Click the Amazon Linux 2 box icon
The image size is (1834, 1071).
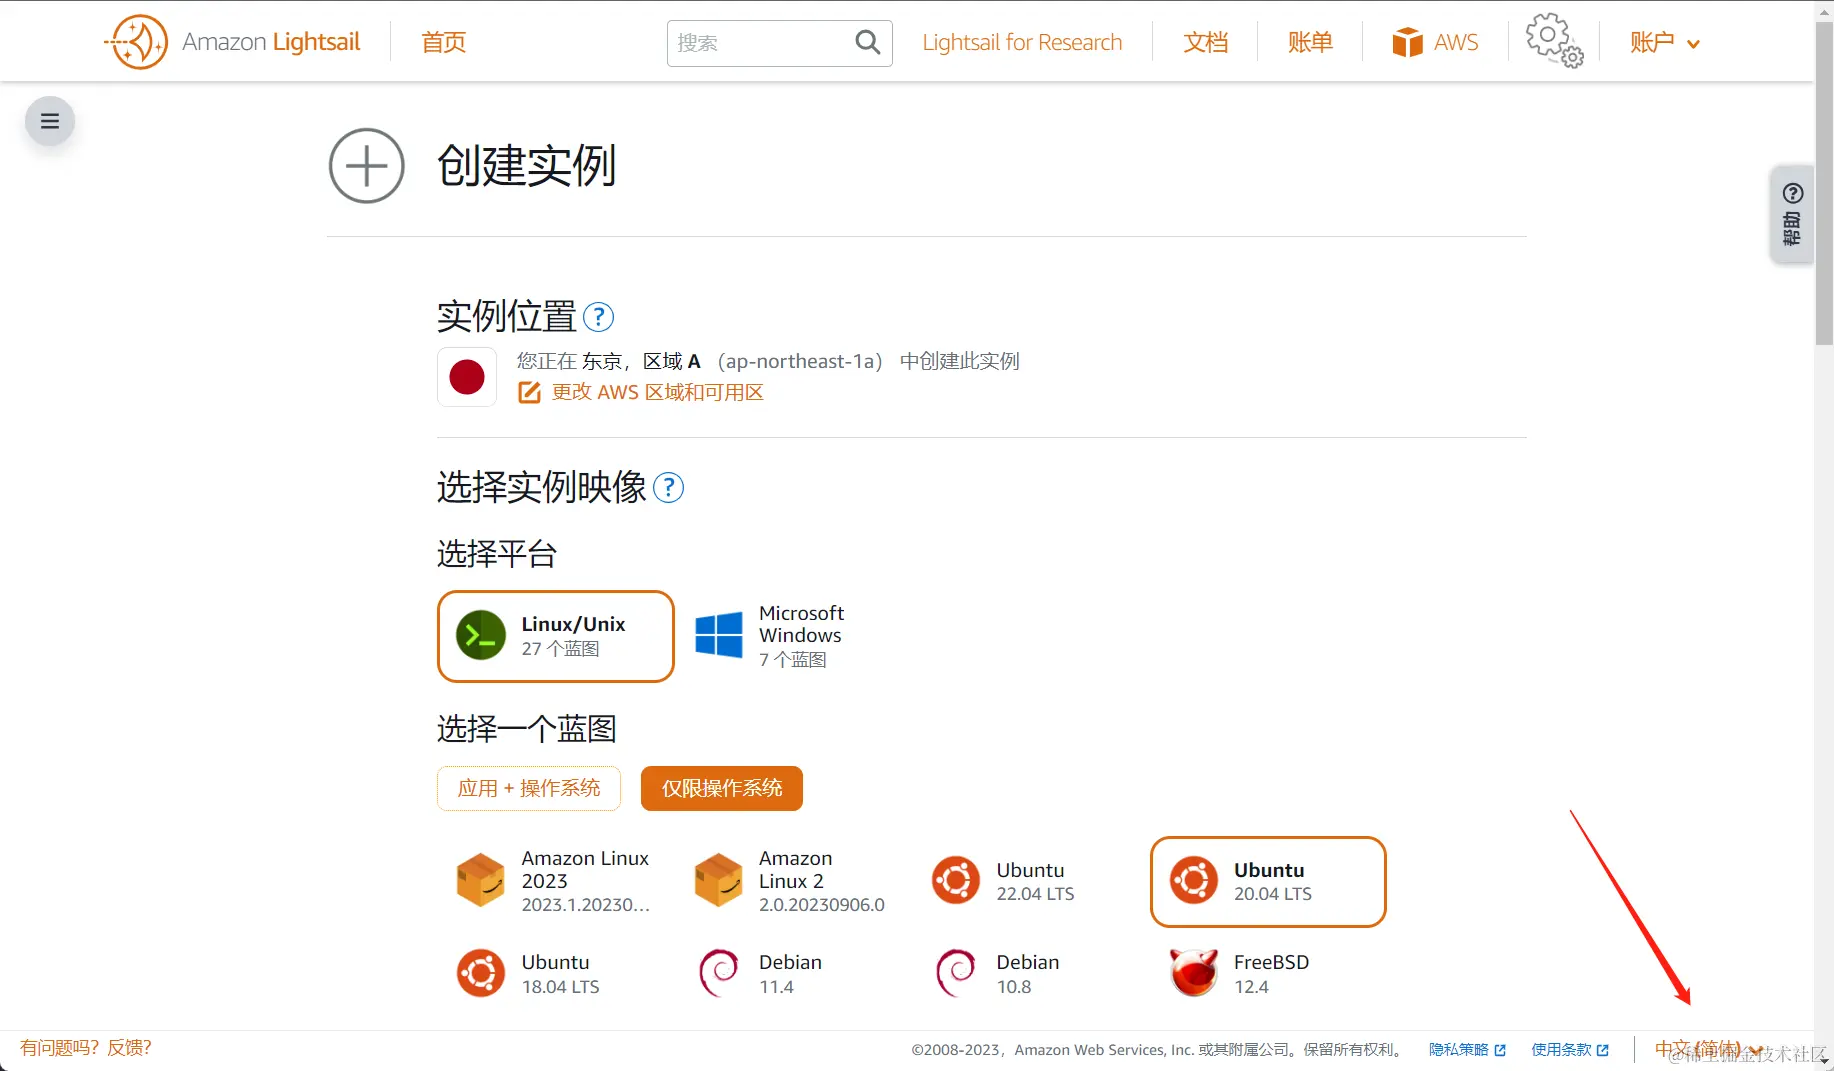pyautogui.click(x=719, y=880)
